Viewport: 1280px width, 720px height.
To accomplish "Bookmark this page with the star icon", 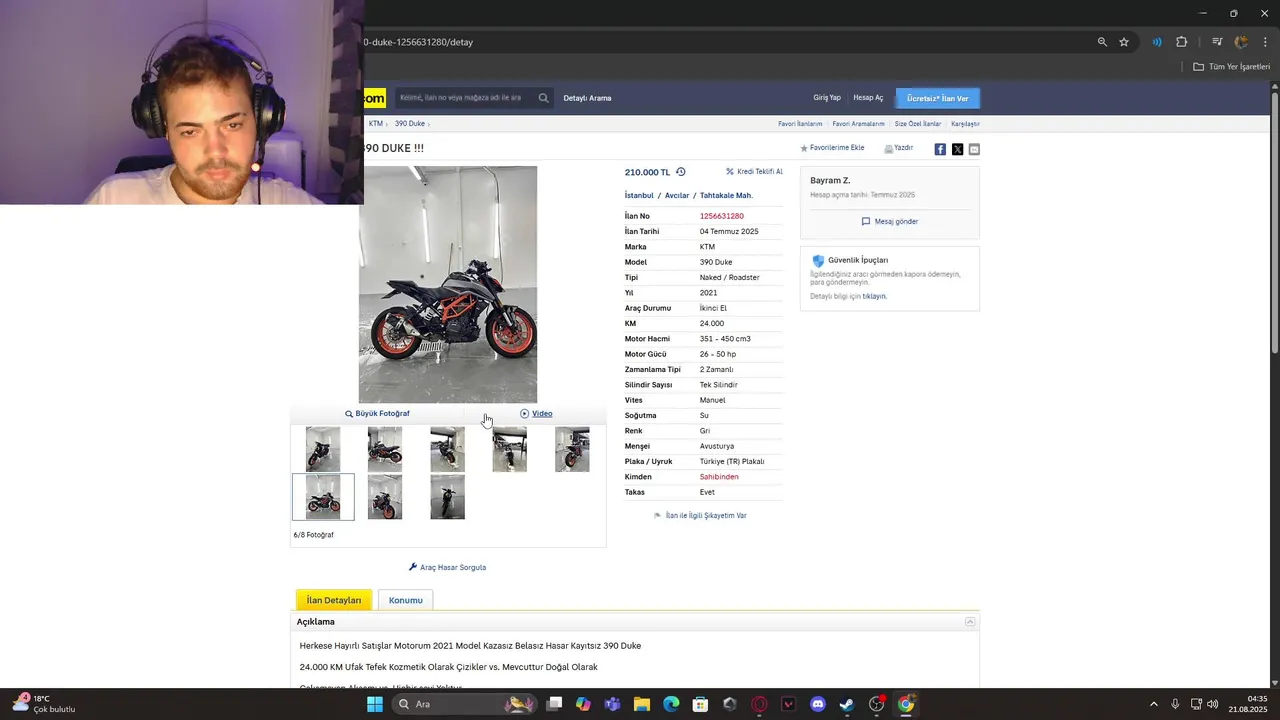I will [x=1124, y=42].
